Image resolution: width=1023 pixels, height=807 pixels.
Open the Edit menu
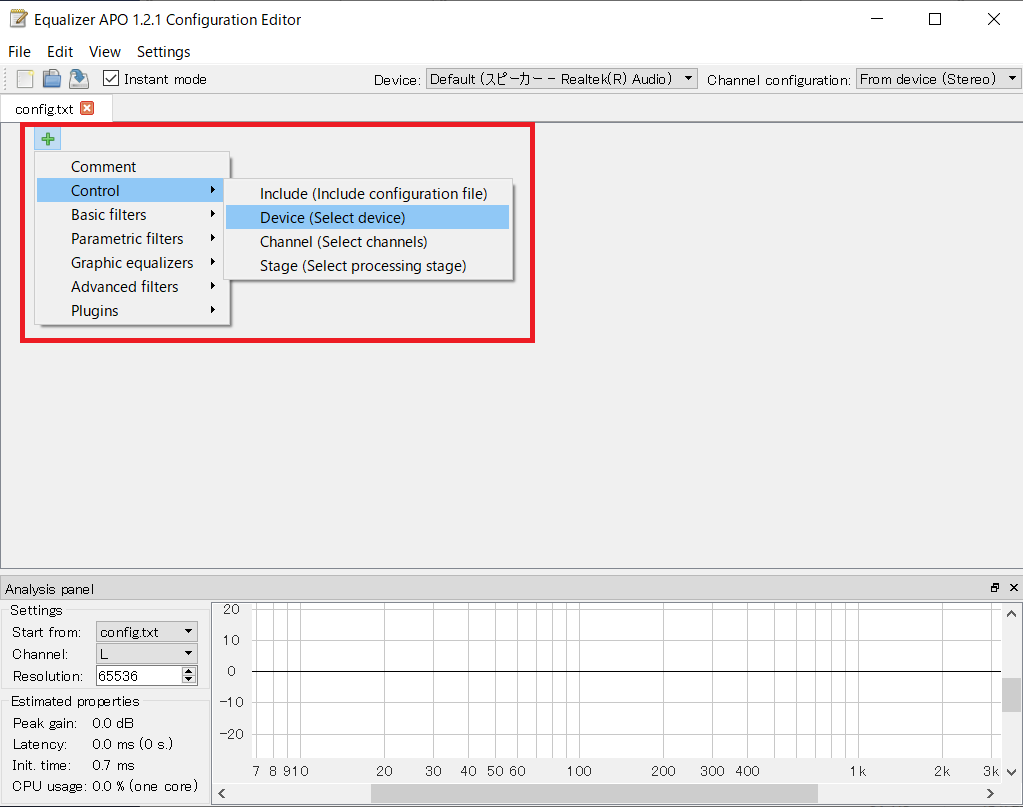click(x=60, y=52)
